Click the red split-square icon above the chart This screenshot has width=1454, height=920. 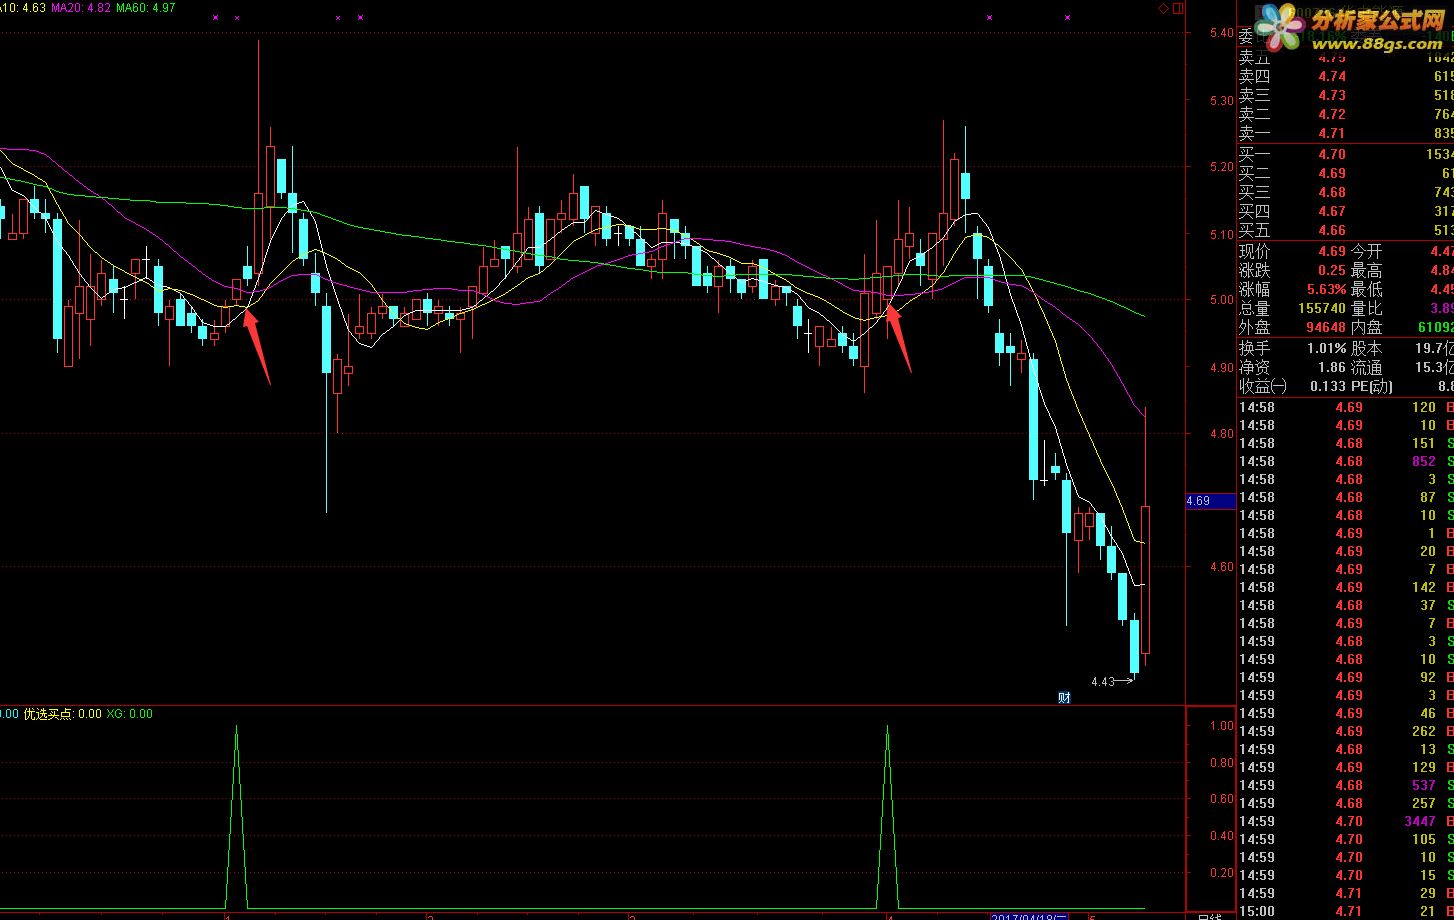point(1177,8)
